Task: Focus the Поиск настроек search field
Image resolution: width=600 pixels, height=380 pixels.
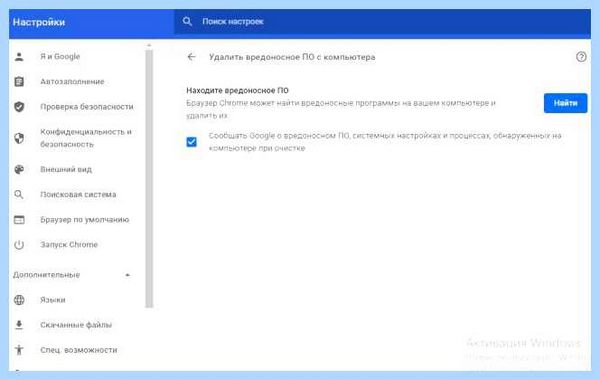Action: pyautogui.click(x=383, y=22)
